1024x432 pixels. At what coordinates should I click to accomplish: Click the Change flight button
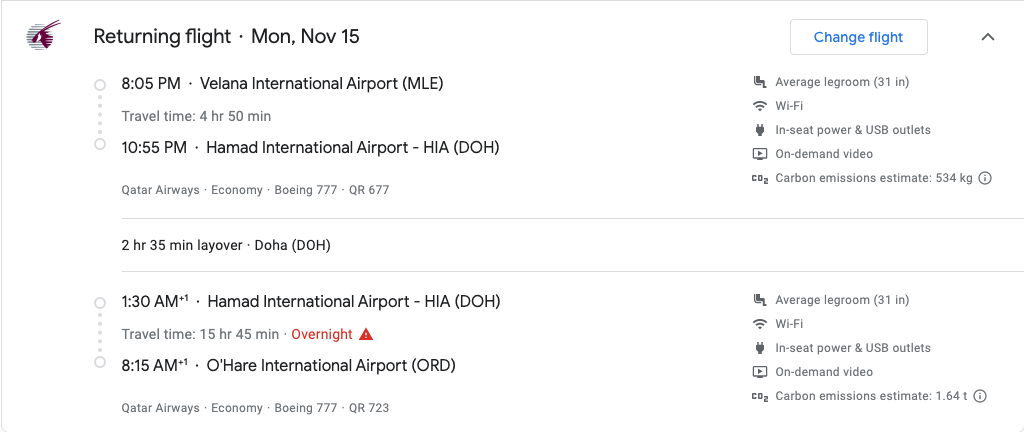click(858, 37)
